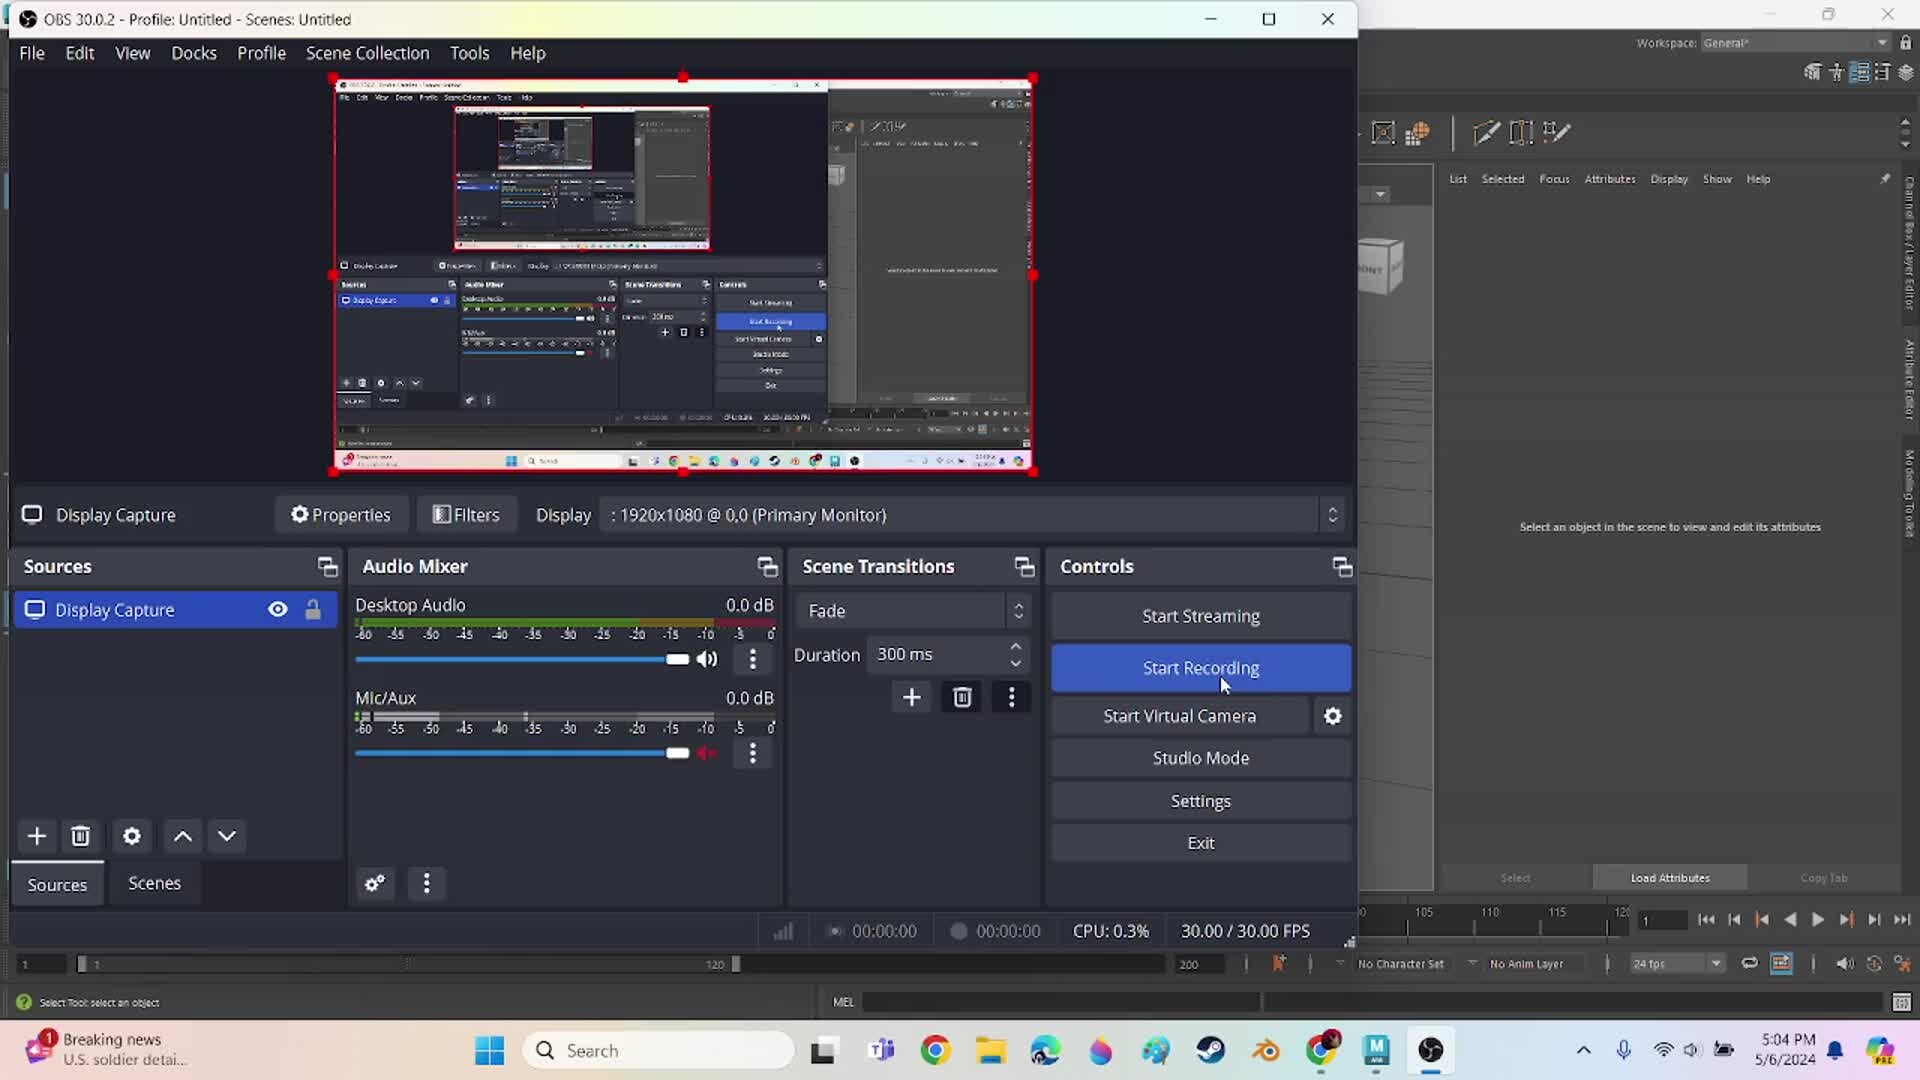Unmute the Mic/Aux speaker icon
This screenshot has height=1080, width=1920.
tap(708, 753)
